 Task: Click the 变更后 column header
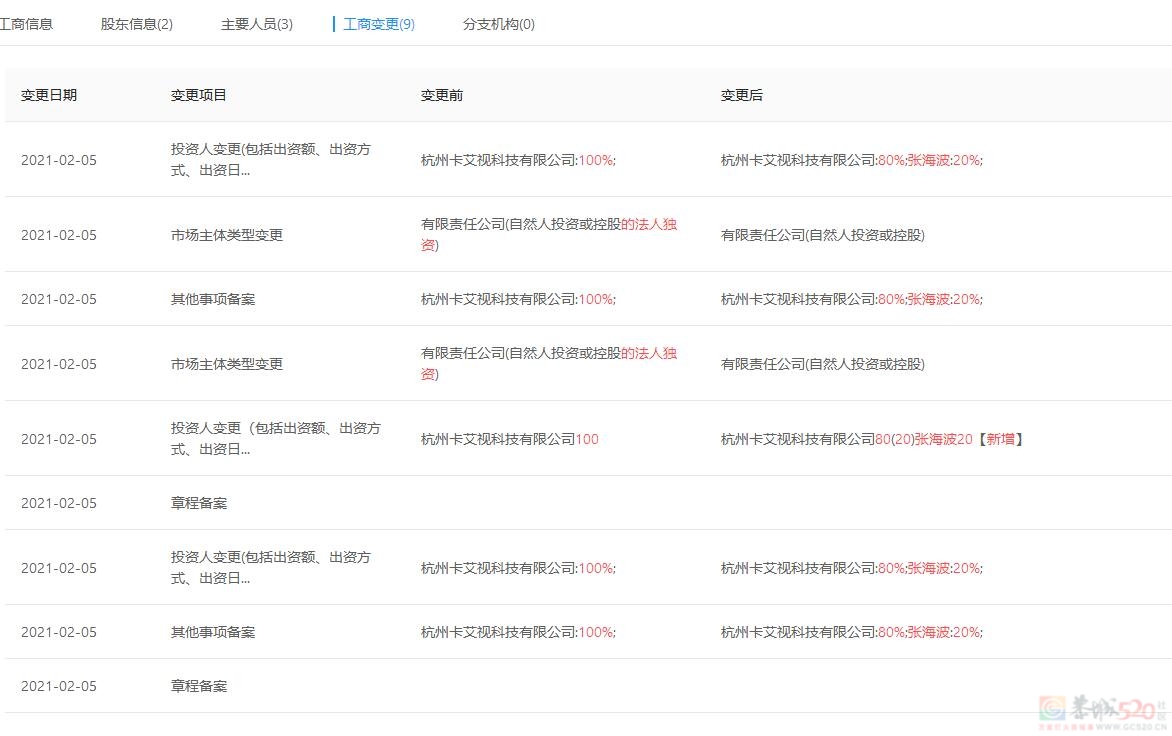coord(742,95)
